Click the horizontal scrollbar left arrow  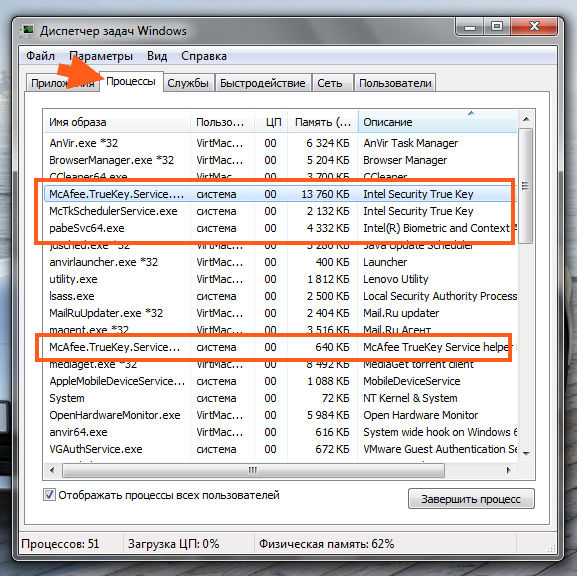(x=52, y=470)
